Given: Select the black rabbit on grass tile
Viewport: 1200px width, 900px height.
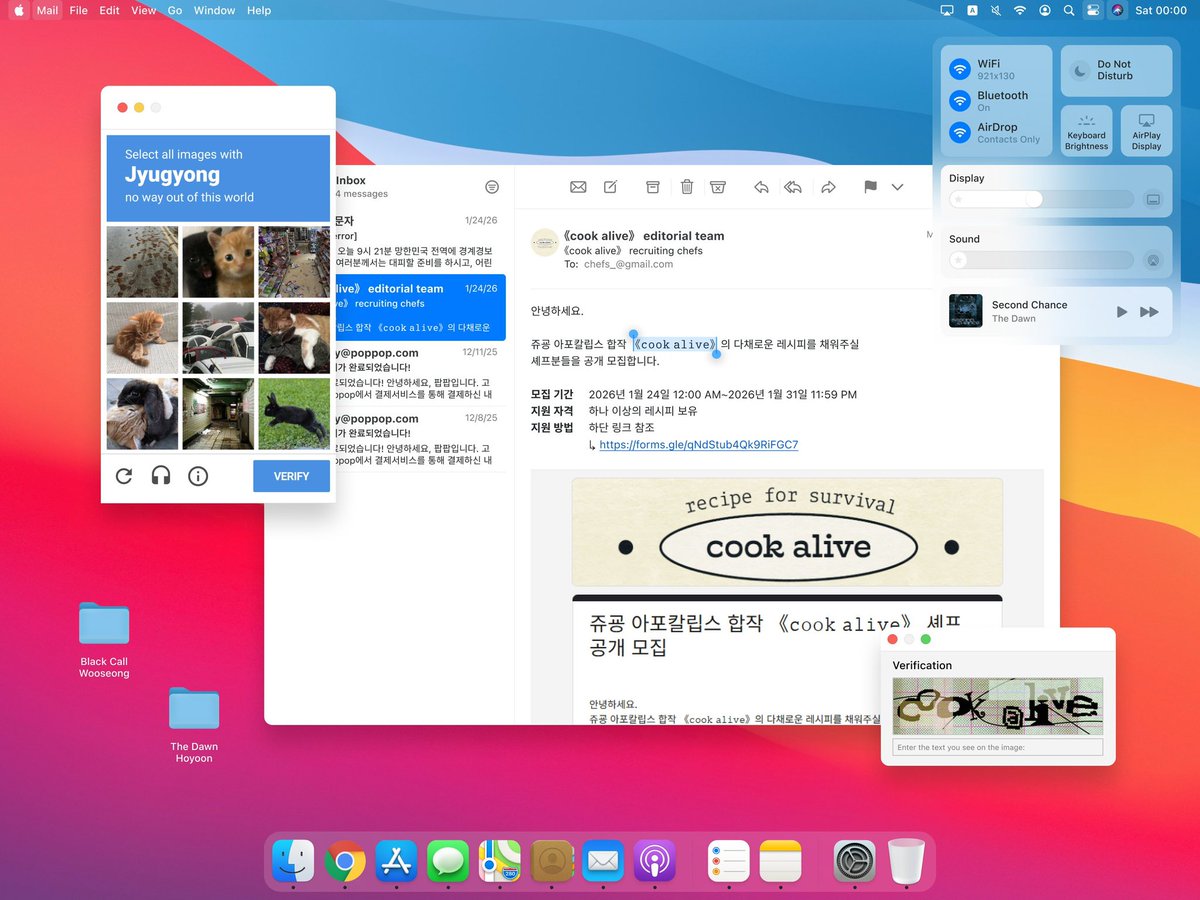Looking at the screenshot, I should 294,413.
